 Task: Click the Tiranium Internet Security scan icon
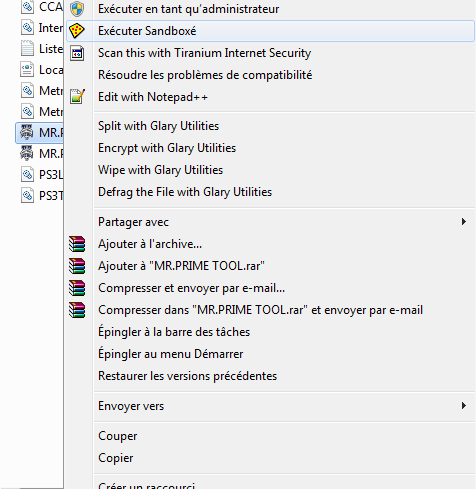[x=77, y=53]
